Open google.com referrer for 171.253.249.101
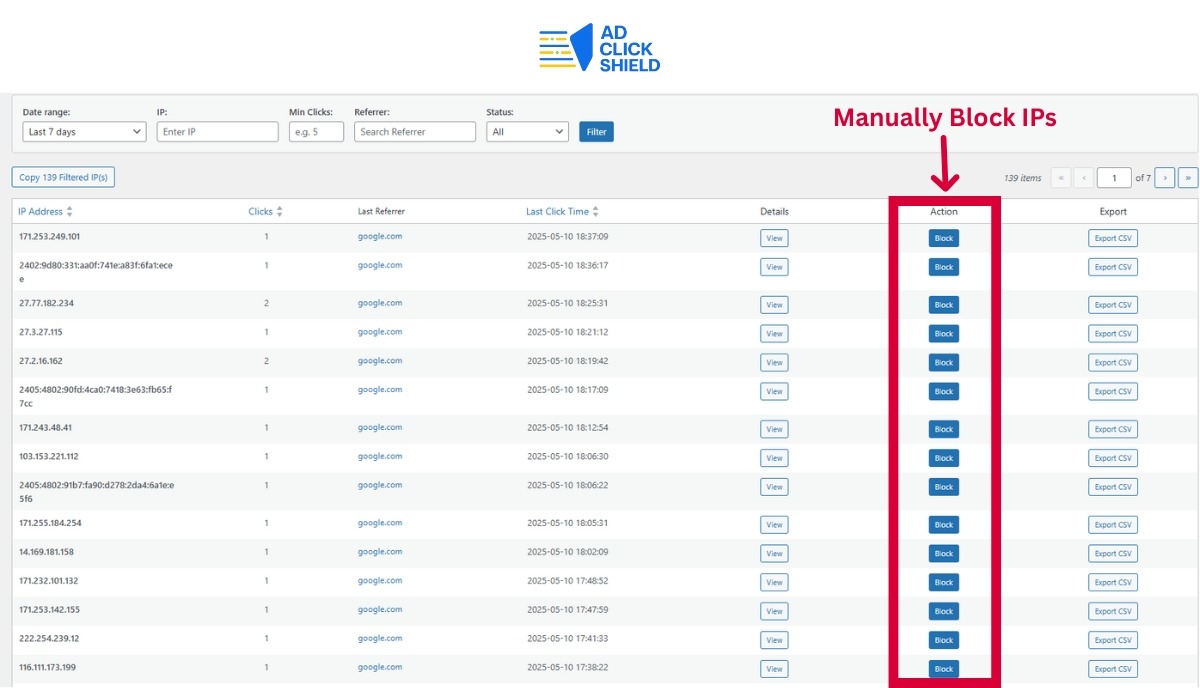Image resolution: width=1200 pixels, height=688 pixels. coord(380,236)
